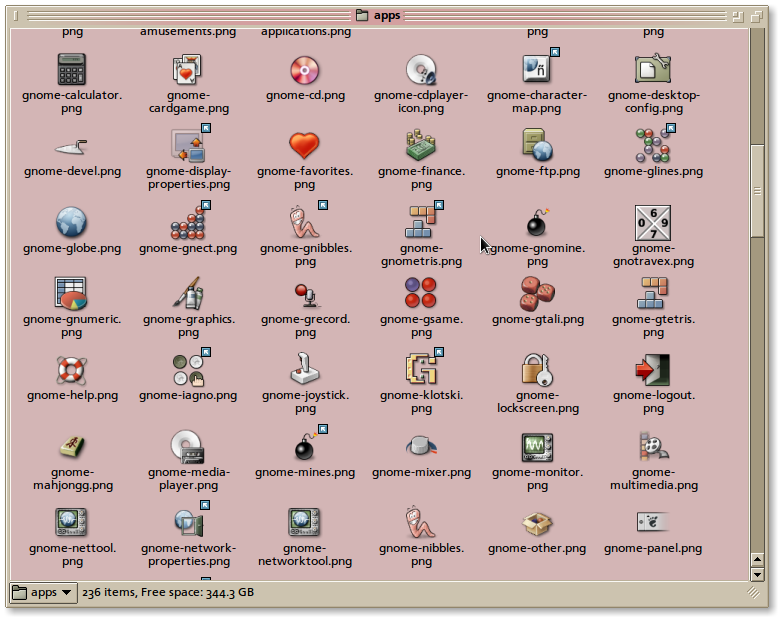Image resolution: width=778 pixels, height=617 pixels.
Task: Select the gnome-mines.png bomb icon
Action: (x=306, y=446)
